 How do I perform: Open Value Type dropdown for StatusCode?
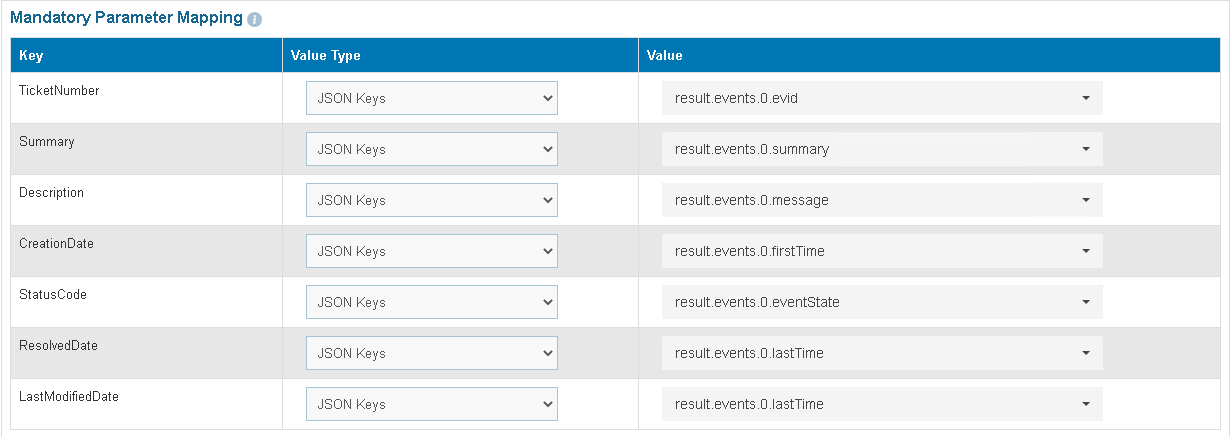(x=432, y=302)
